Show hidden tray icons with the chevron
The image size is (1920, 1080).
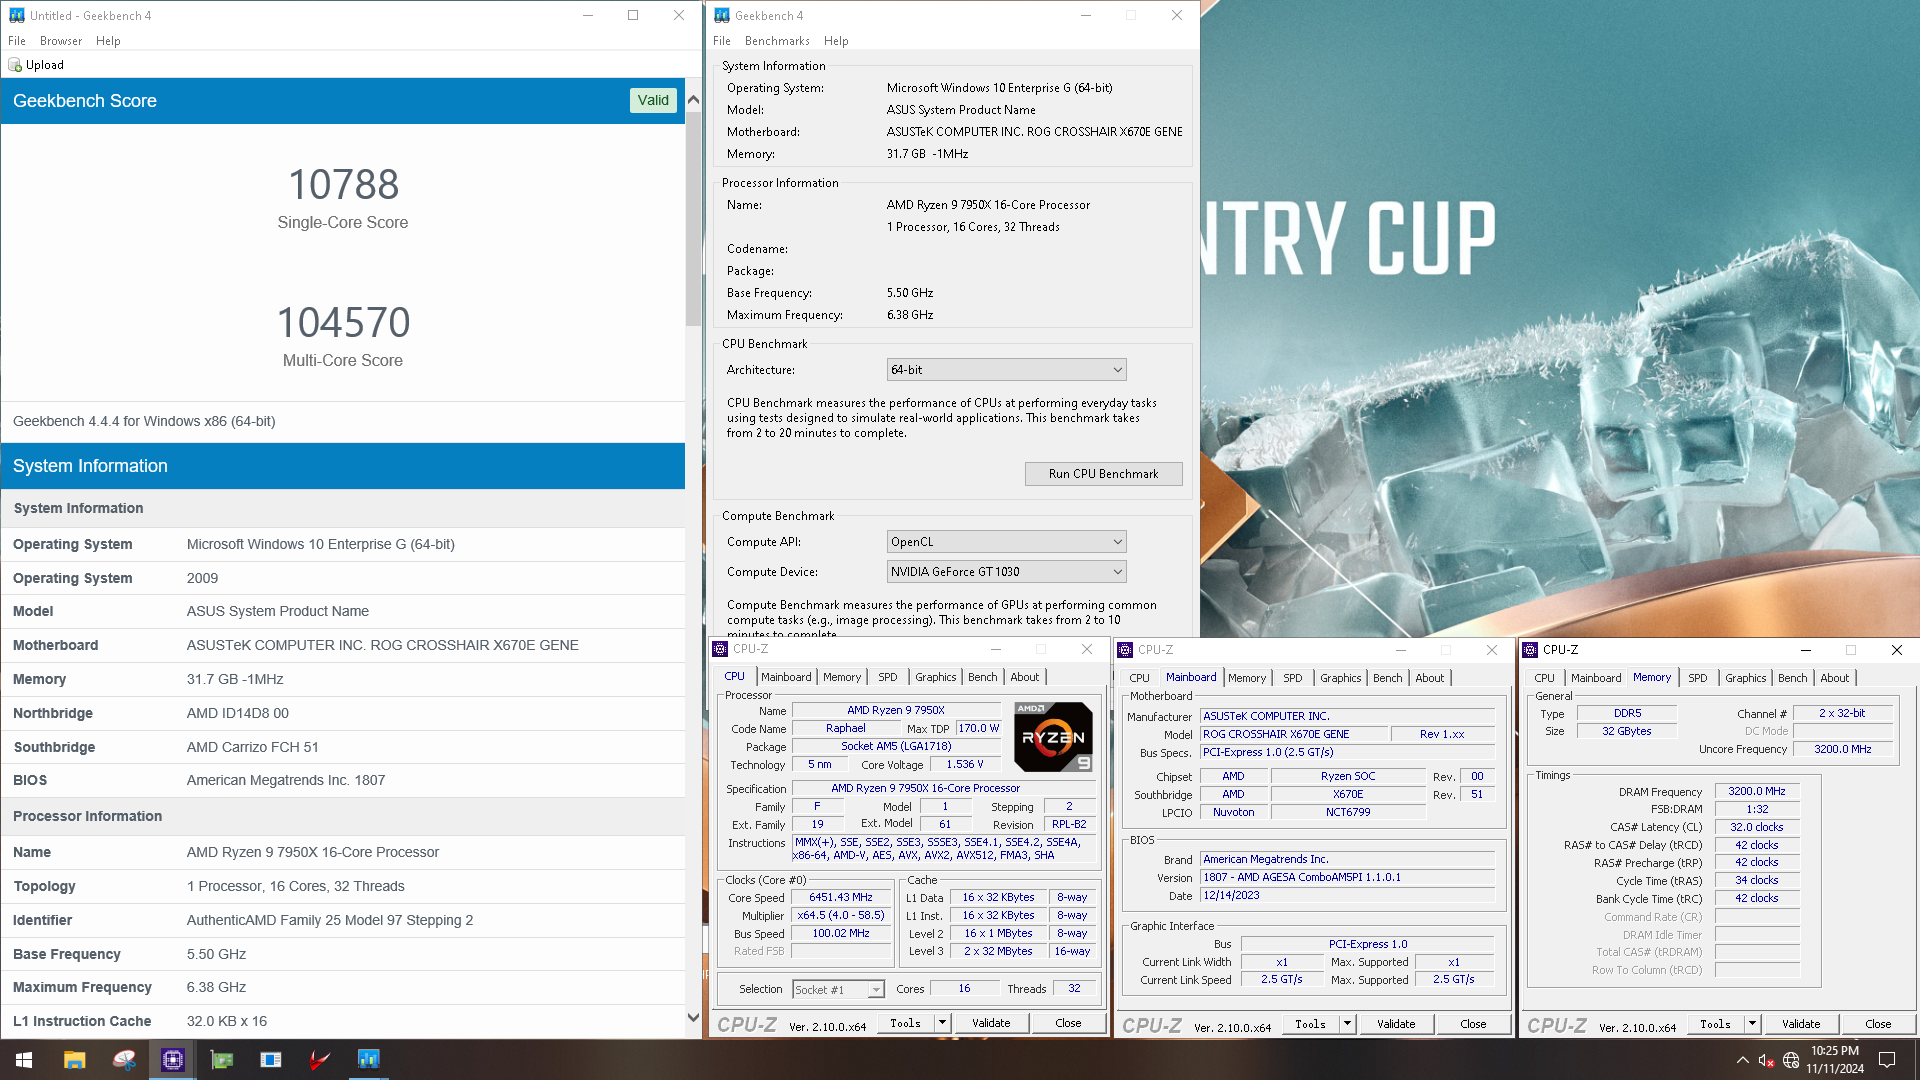1742,1060
